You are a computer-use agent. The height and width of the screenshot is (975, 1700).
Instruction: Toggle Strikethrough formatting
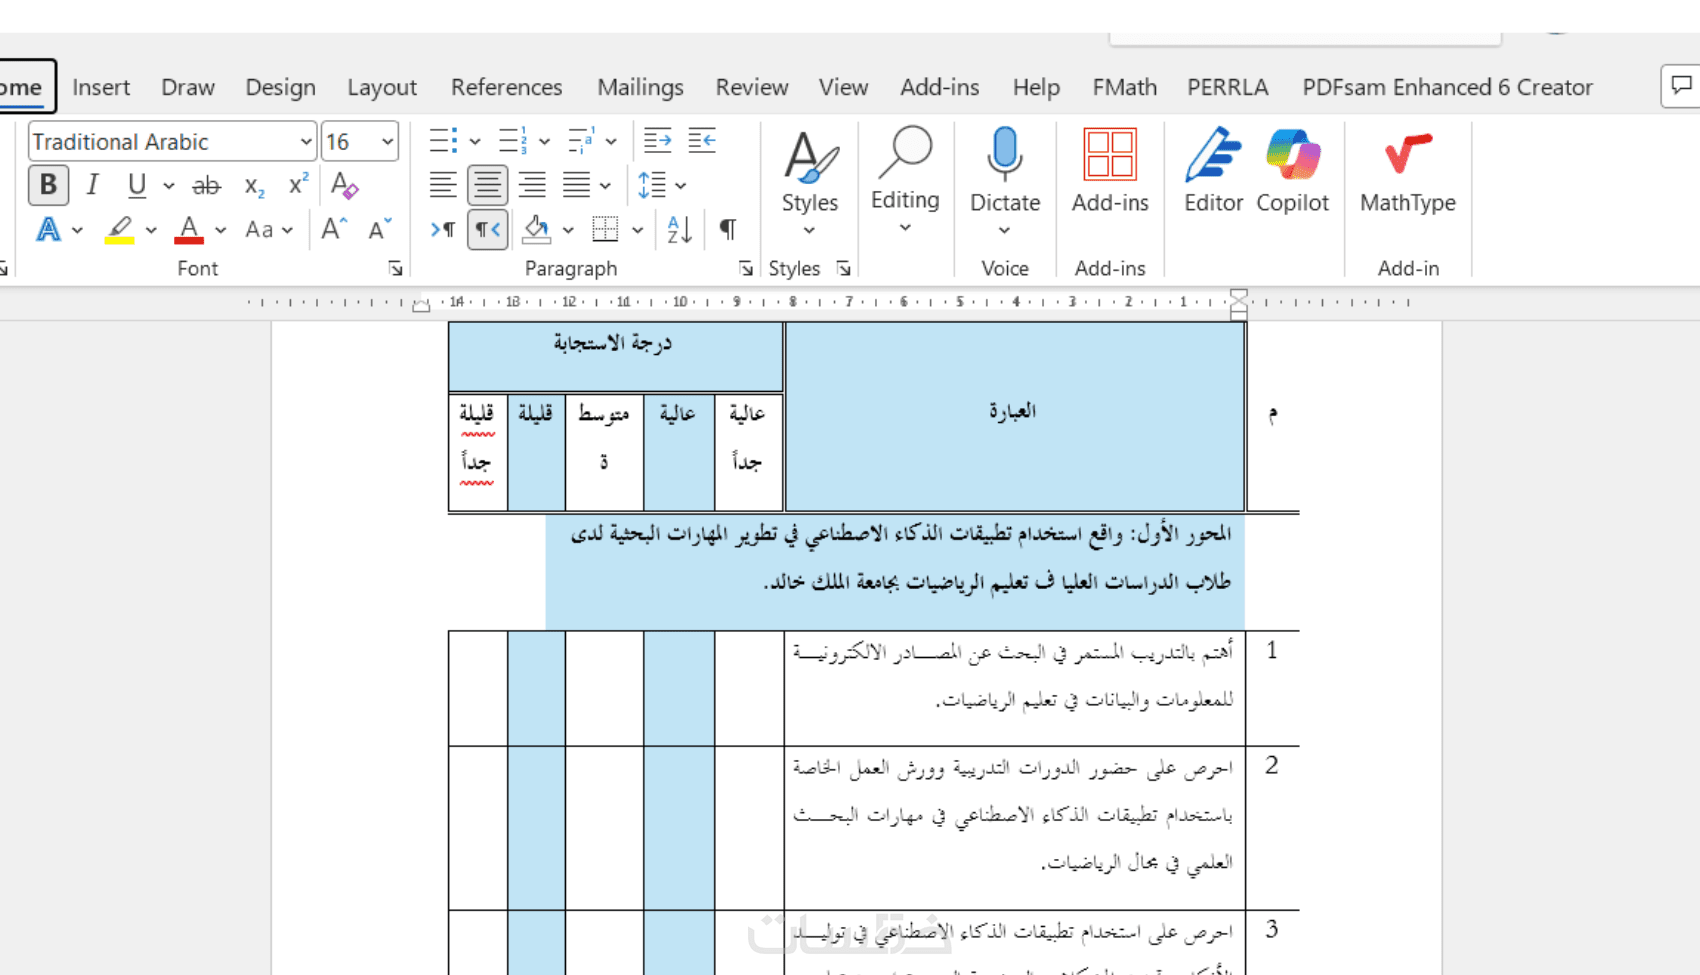pyautogui.click(x=206, y=185)
